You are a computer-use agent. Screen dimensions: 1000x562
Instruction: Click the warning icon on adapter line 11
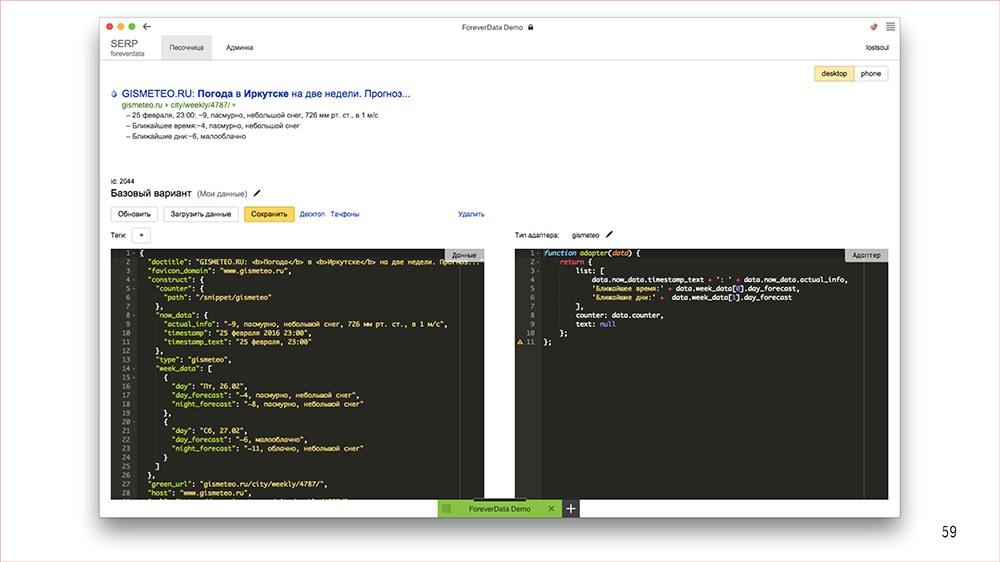coord(520,342)
